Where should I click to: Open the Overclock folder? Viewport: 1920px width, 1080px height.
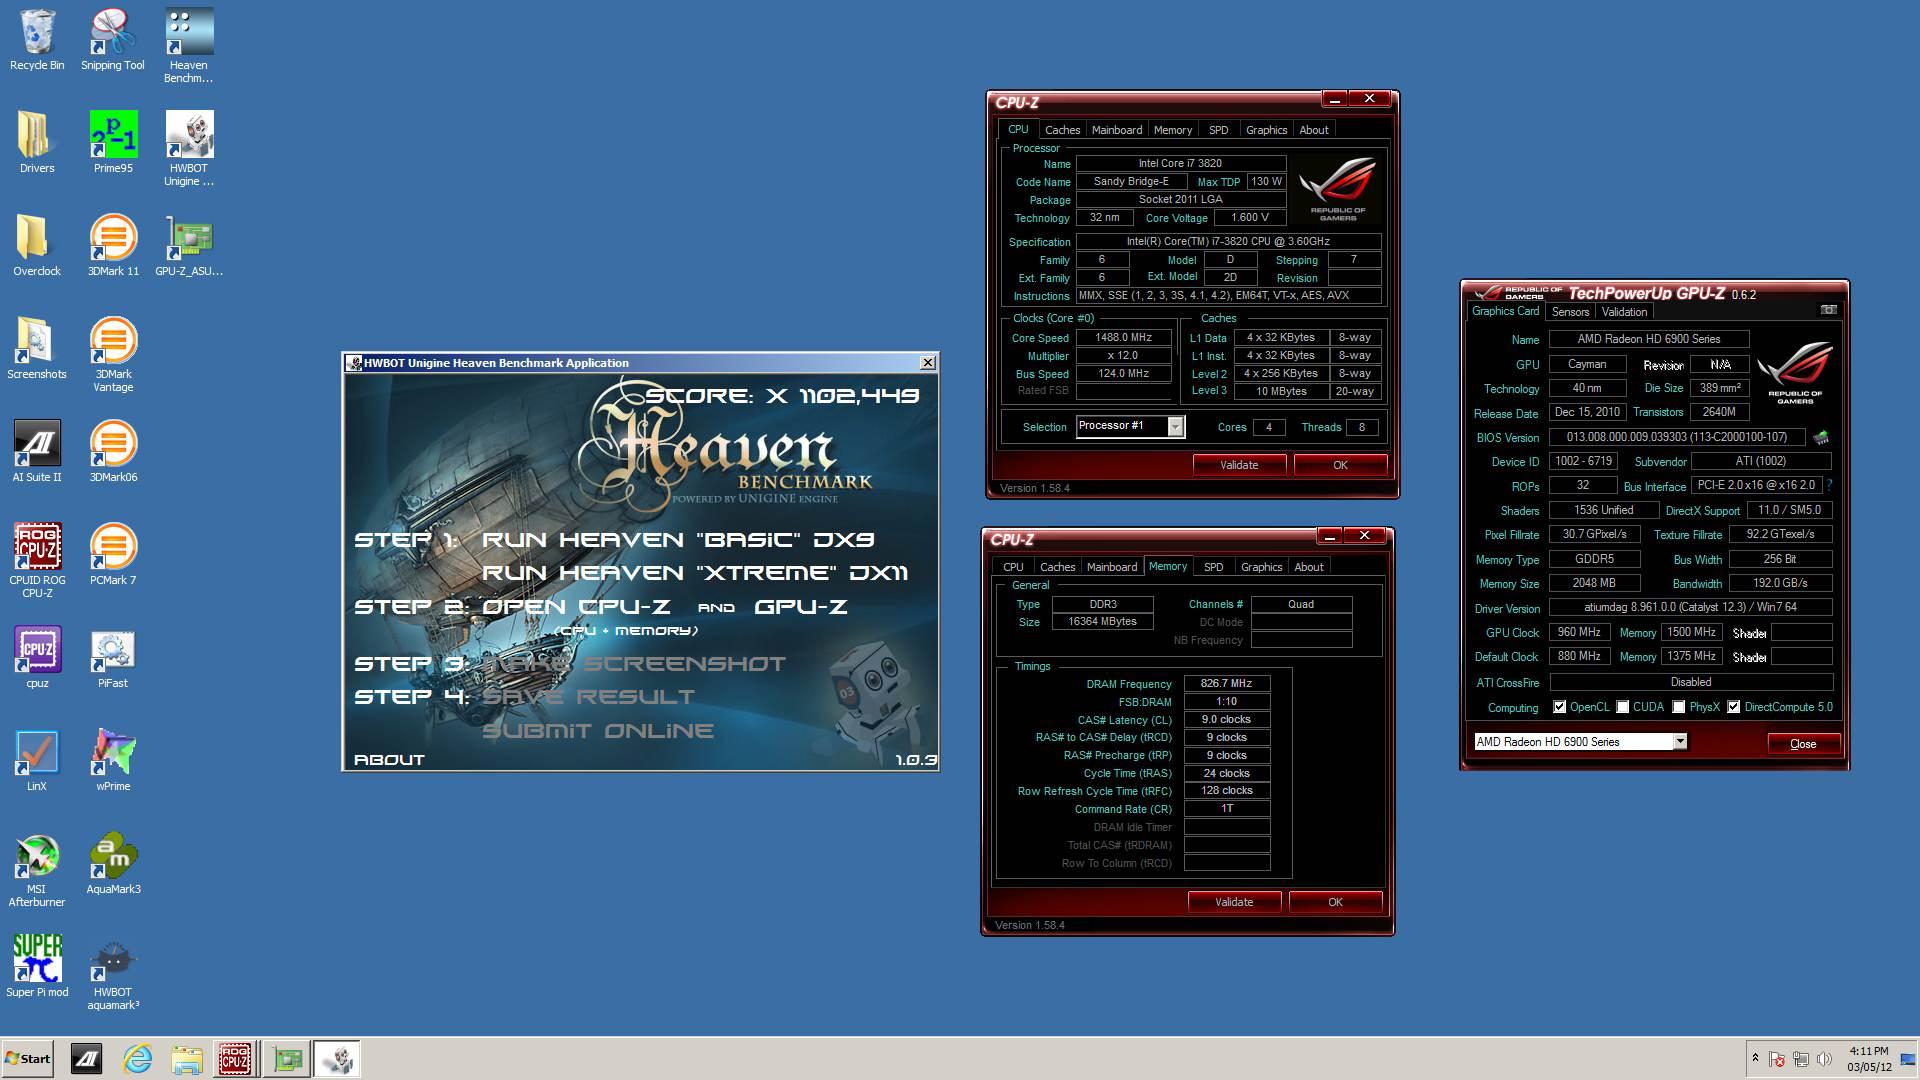[x=37, y=246]
